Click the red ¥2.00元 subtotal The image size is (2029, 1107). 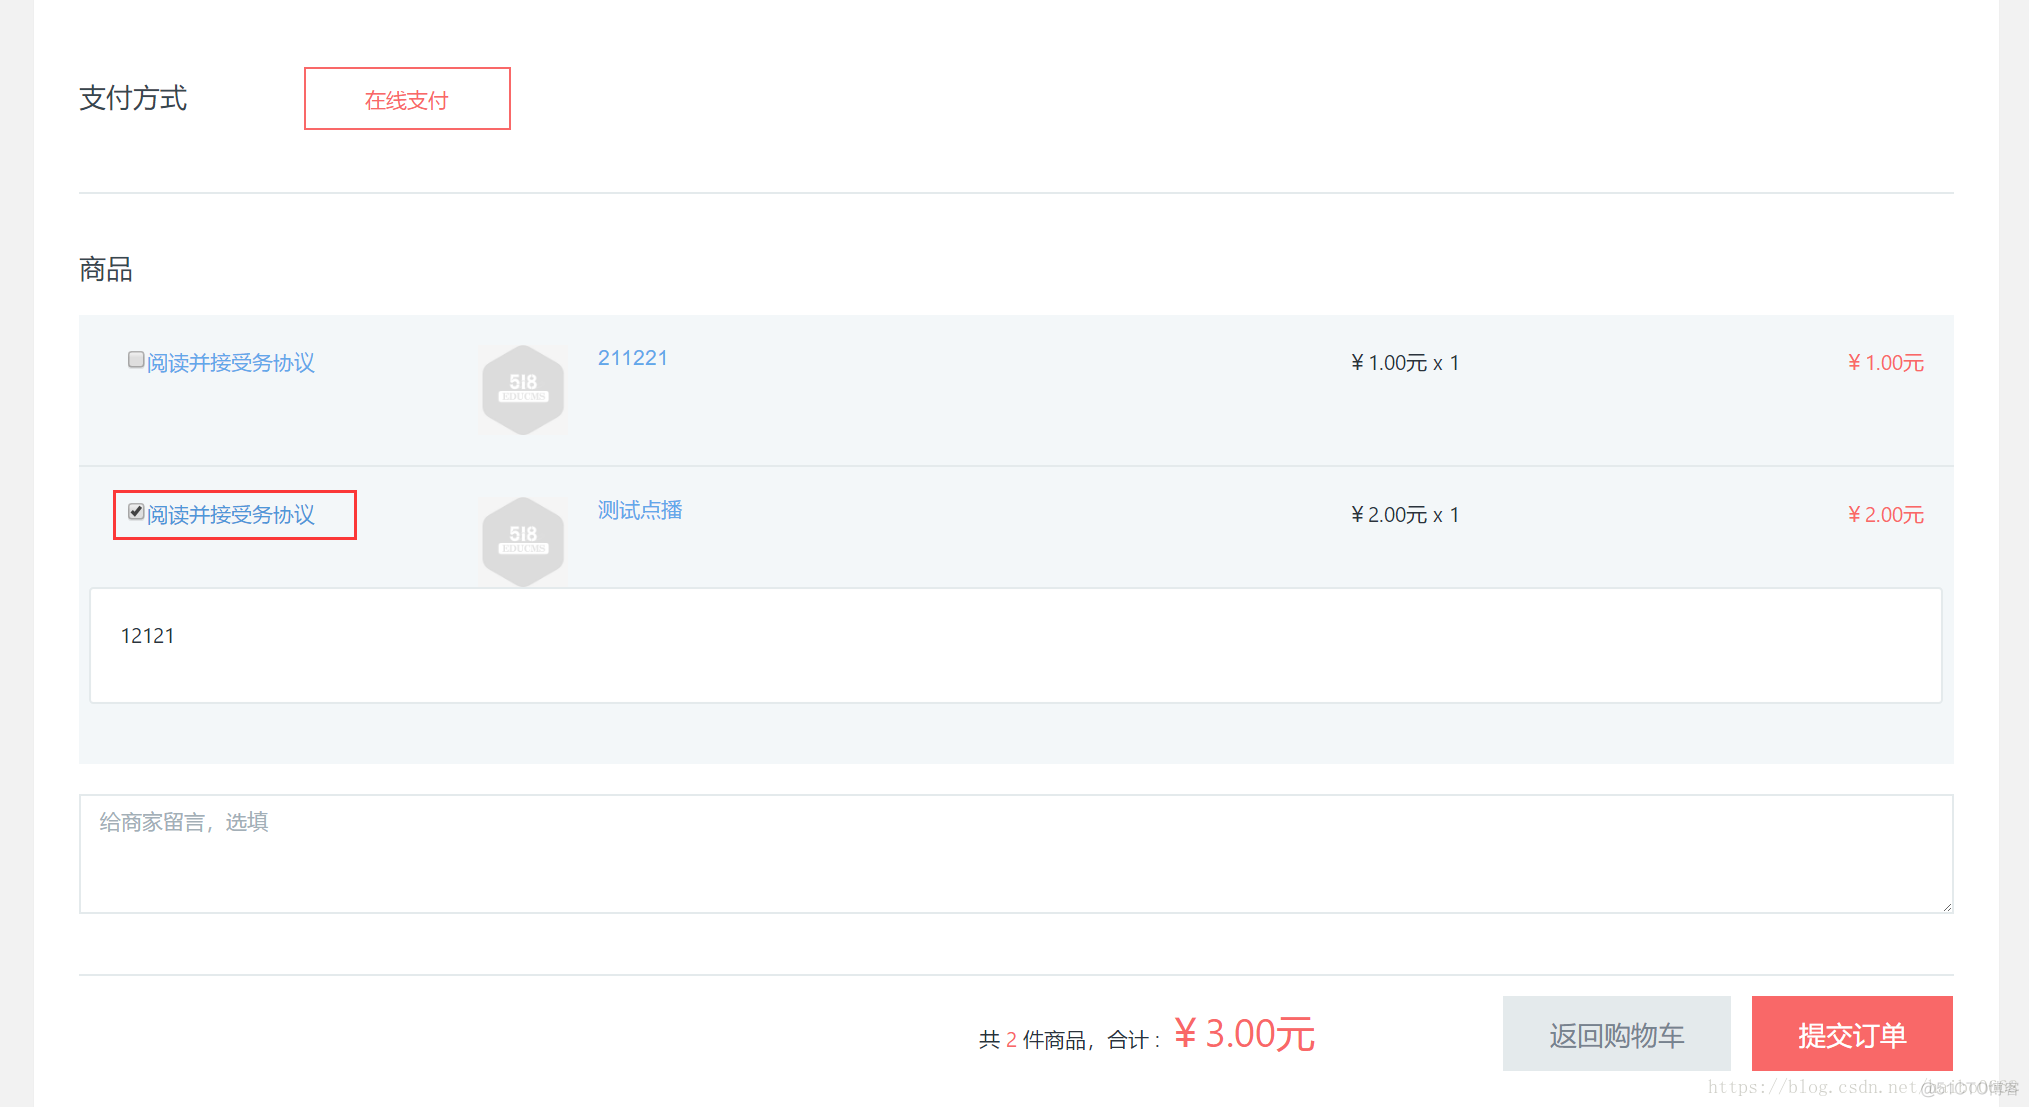pos(1885,515)
